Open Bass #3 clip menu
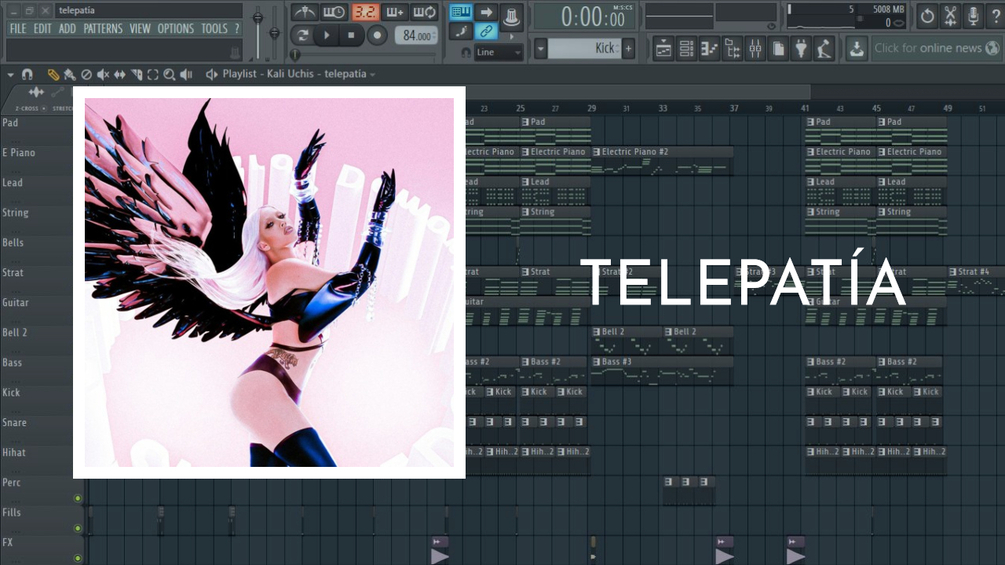 (597, 361)
